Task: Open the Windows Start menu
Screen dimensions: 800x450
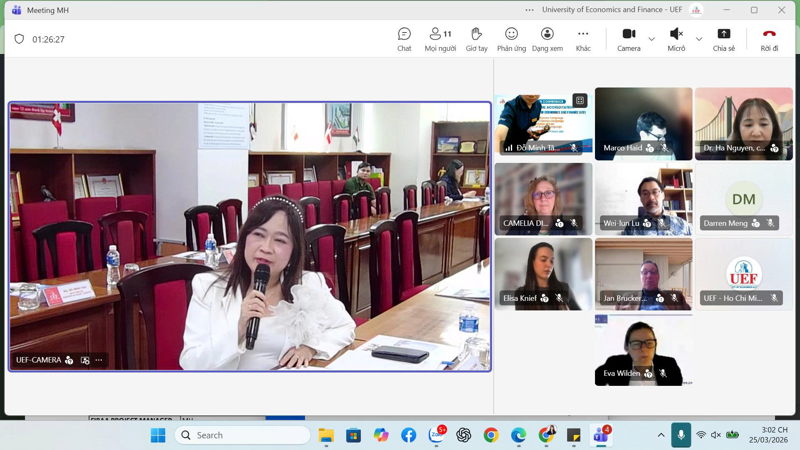Action: point(158,435)
